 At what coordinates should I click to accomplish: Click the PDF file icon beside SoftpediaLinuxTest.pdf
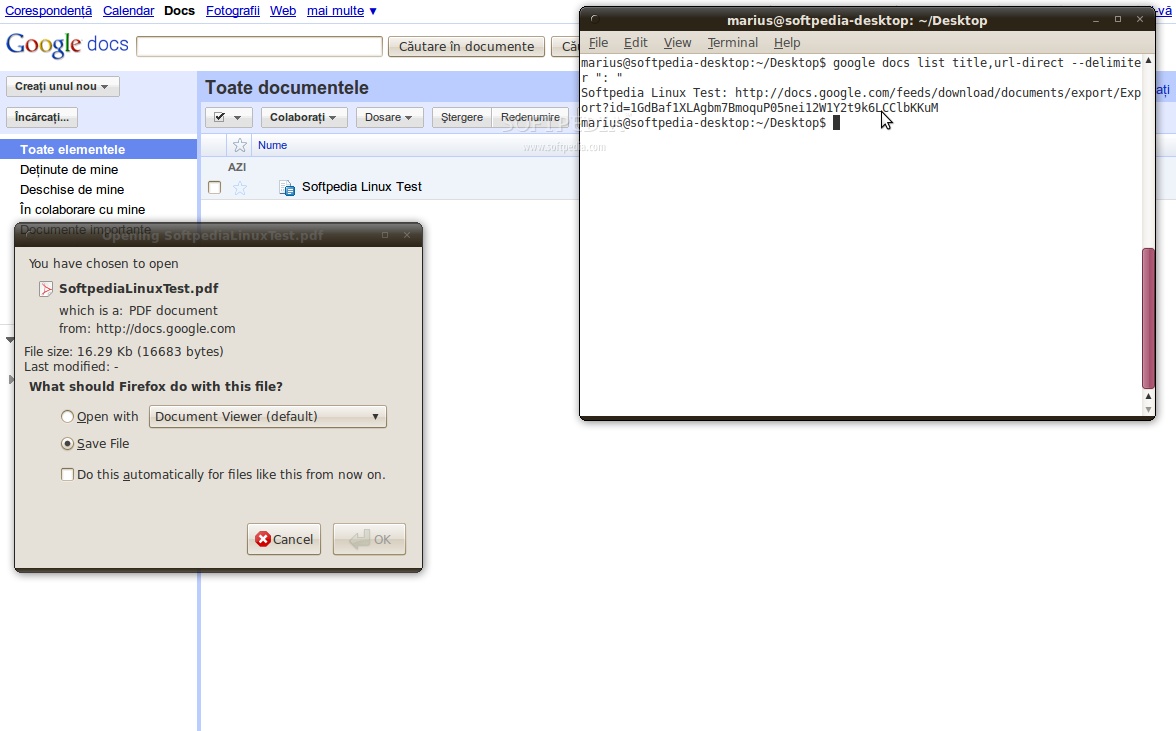pos(46,289)
